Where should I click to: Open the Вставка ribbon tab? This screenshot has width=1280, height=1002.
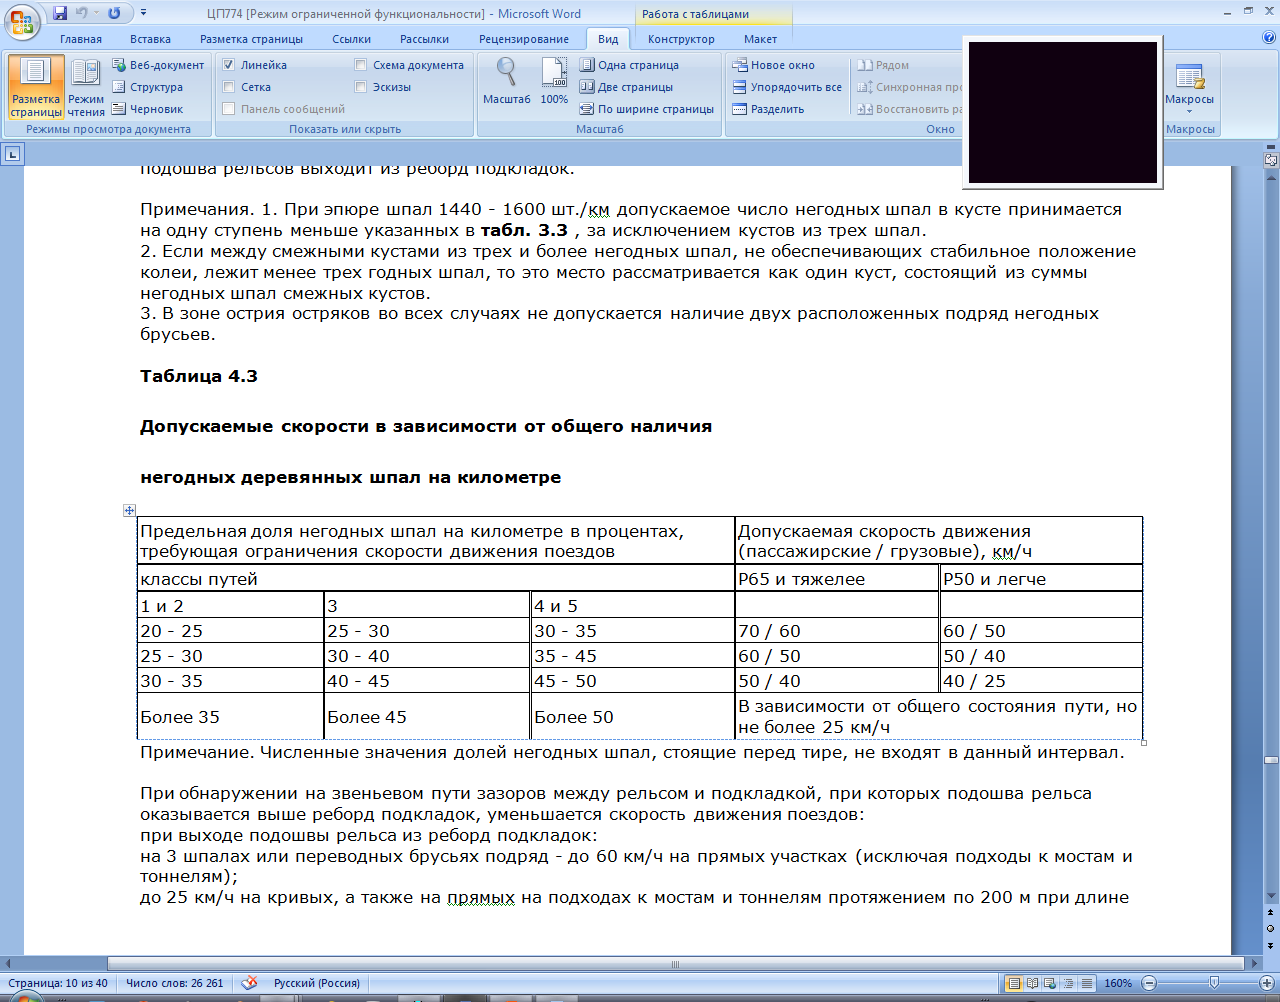point(150,39)
